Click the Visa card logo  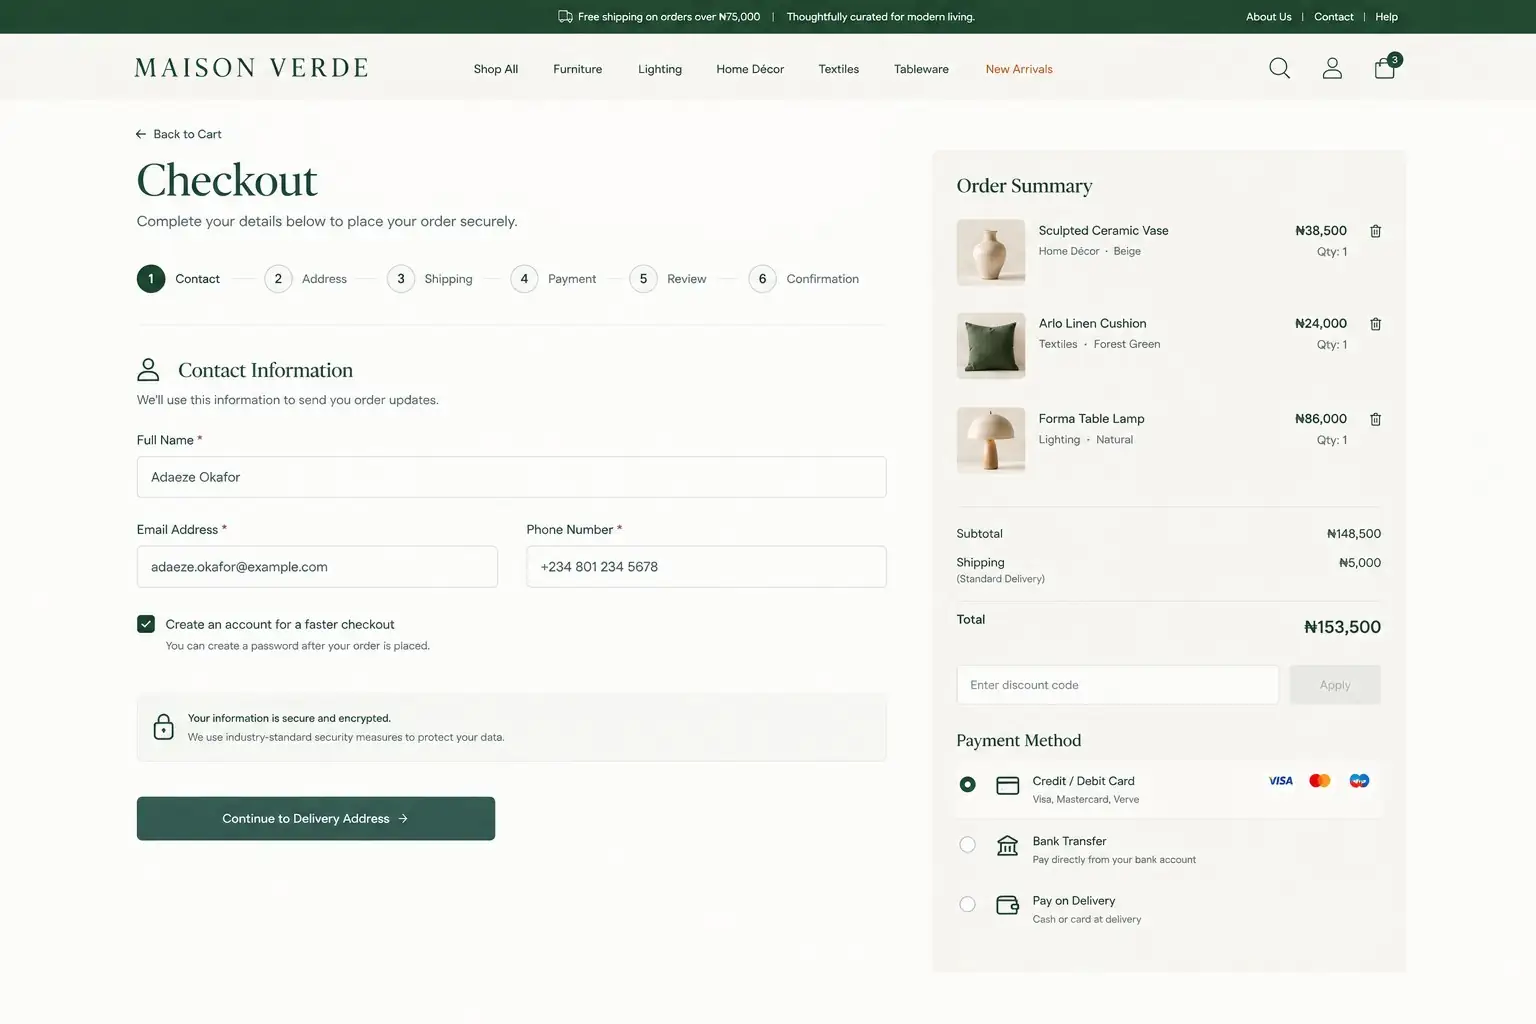[1281, 781]
